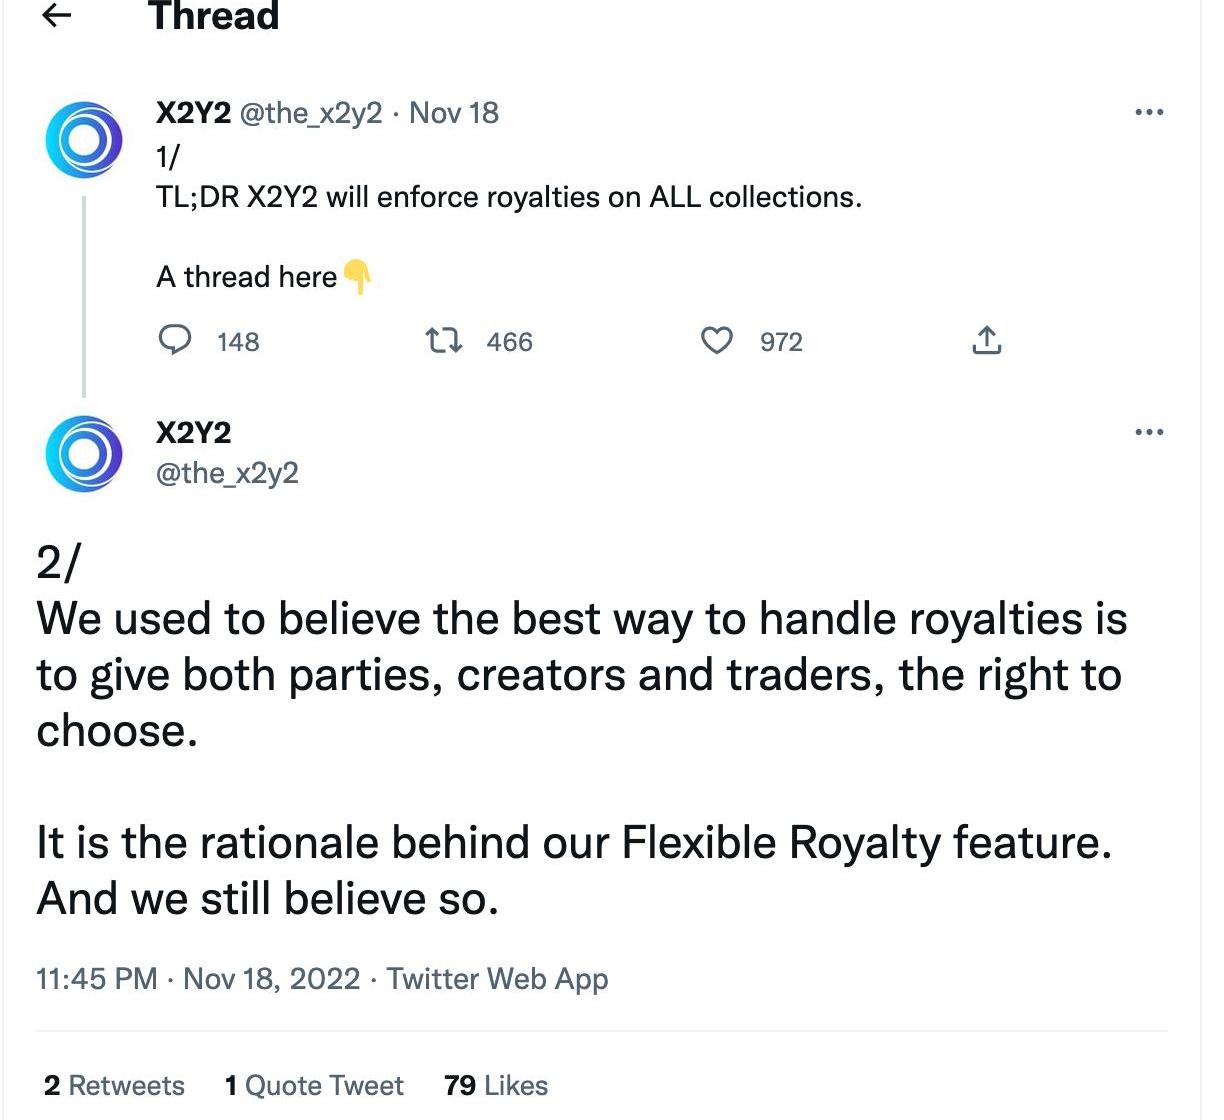The image size is (1224, 1120).
Task: Show the 79 Likes list
Action: point(496,1085)
